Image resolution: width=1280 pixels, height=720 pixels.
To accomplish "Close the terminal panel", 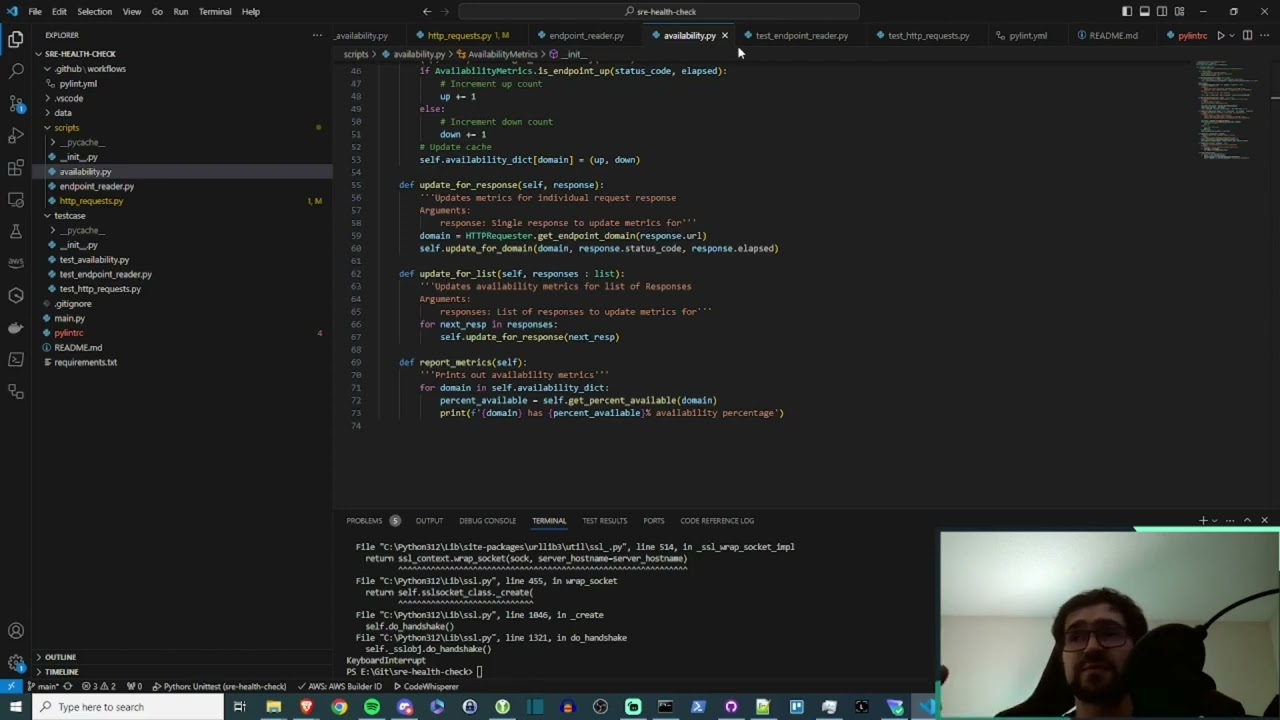I will click(x=1264, y=520).
